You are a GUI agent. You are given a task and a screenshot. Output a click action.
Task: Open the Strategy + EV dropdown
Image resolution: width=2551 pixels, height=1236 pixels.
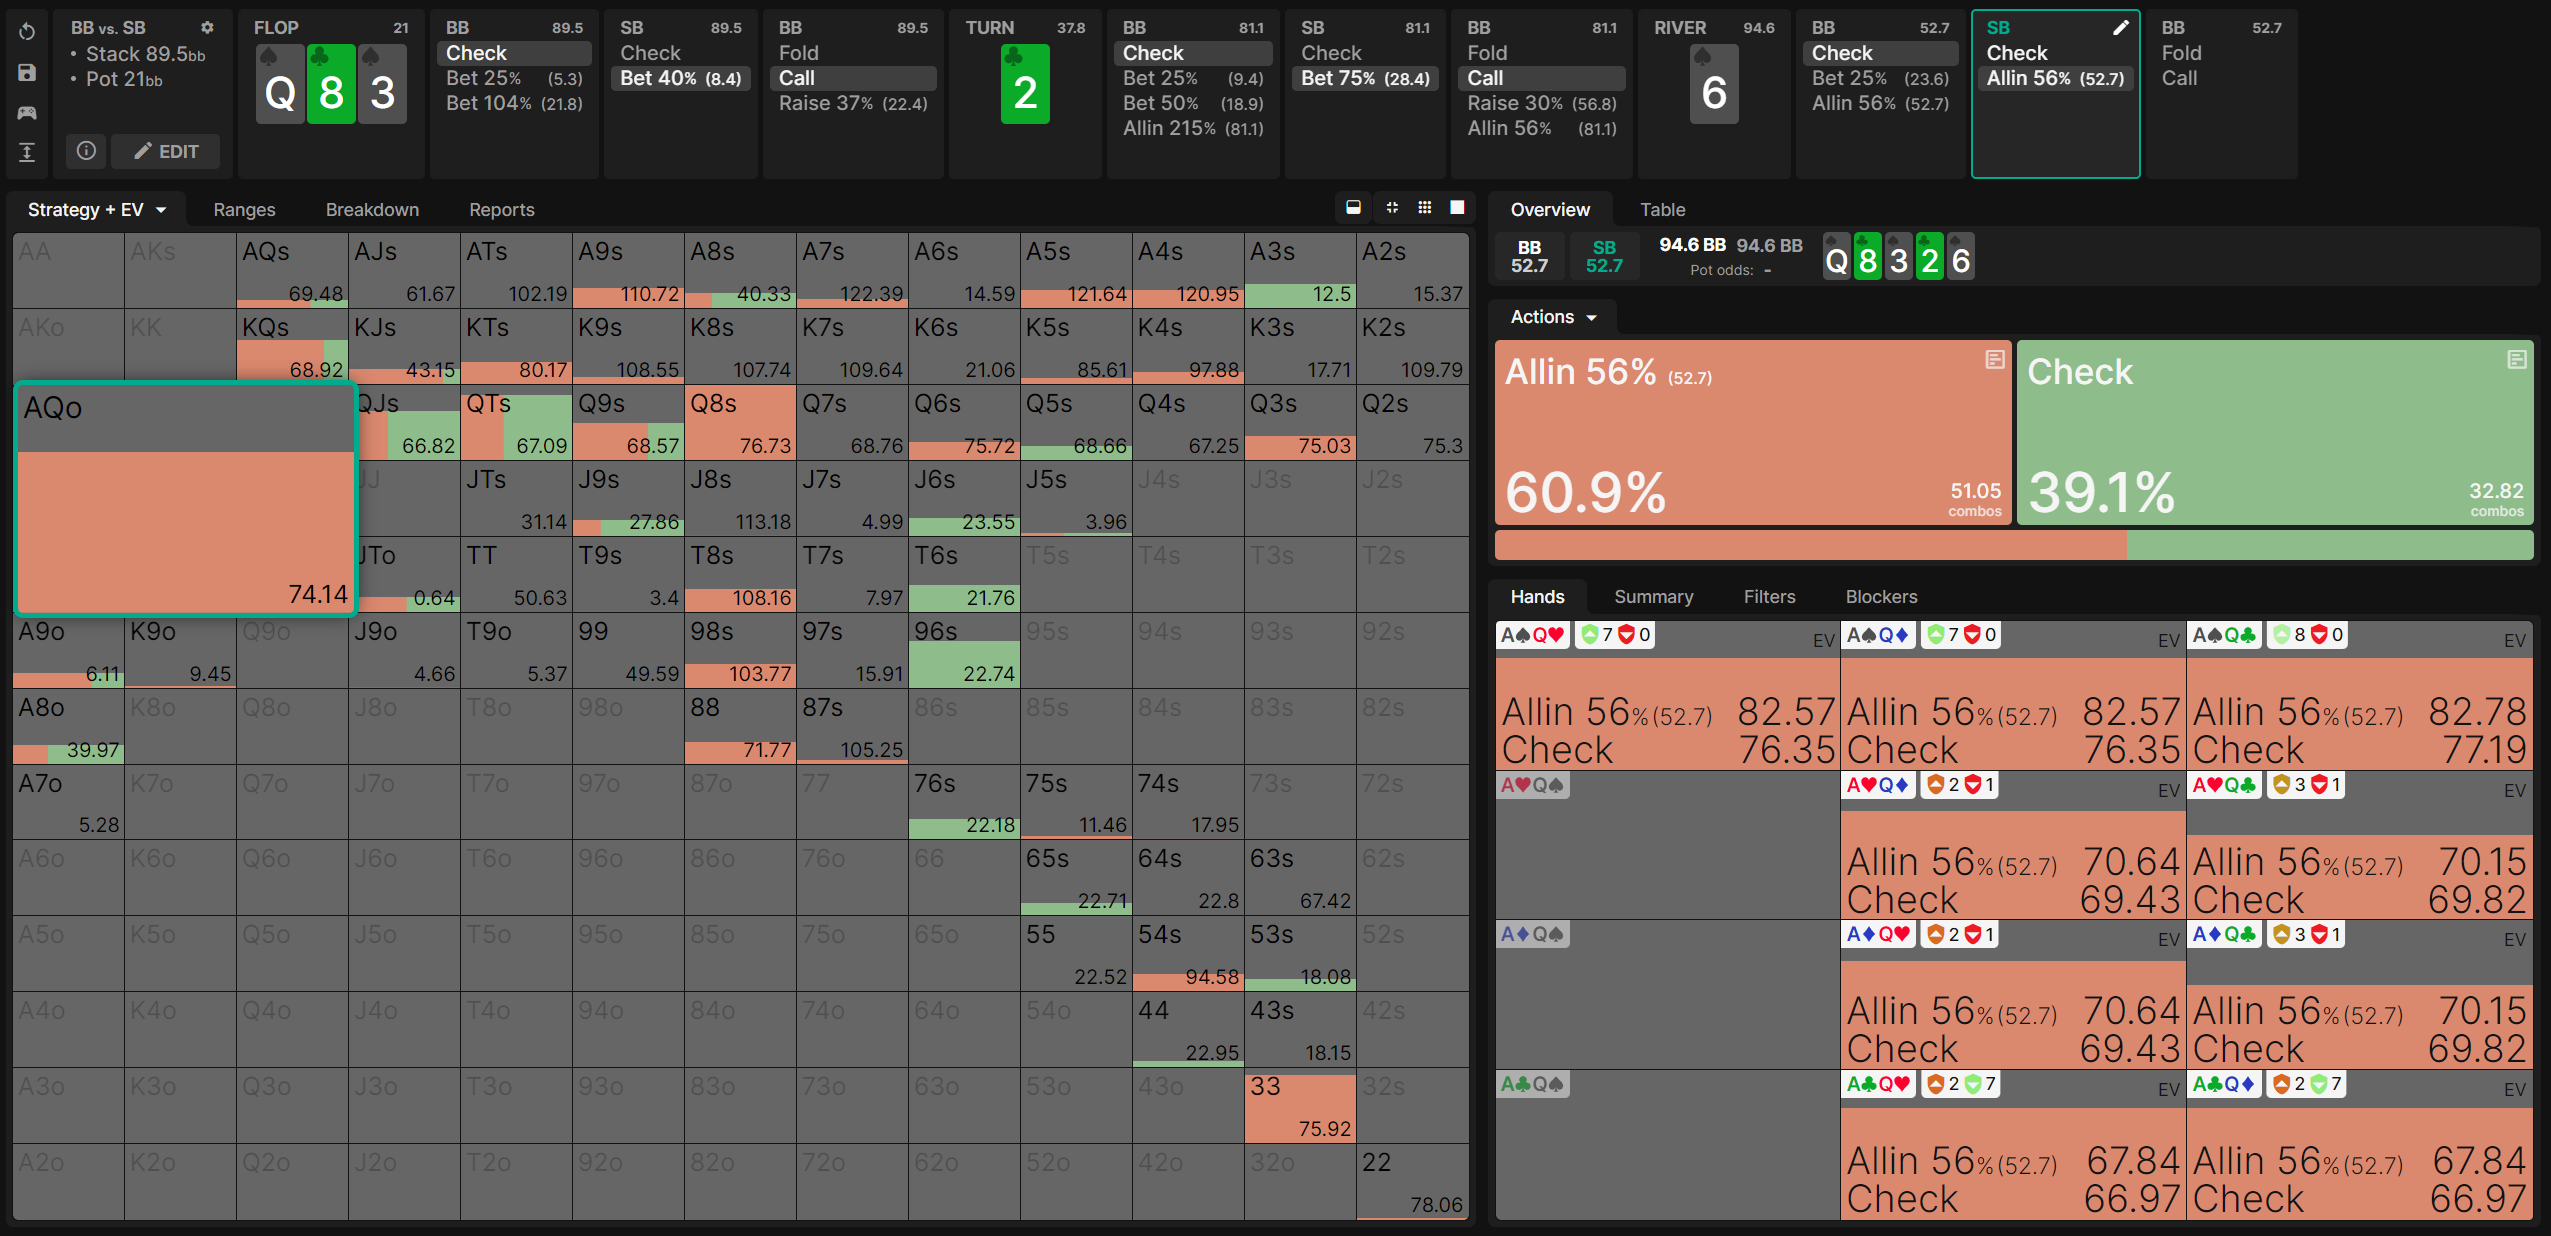[x=97, y=210]
